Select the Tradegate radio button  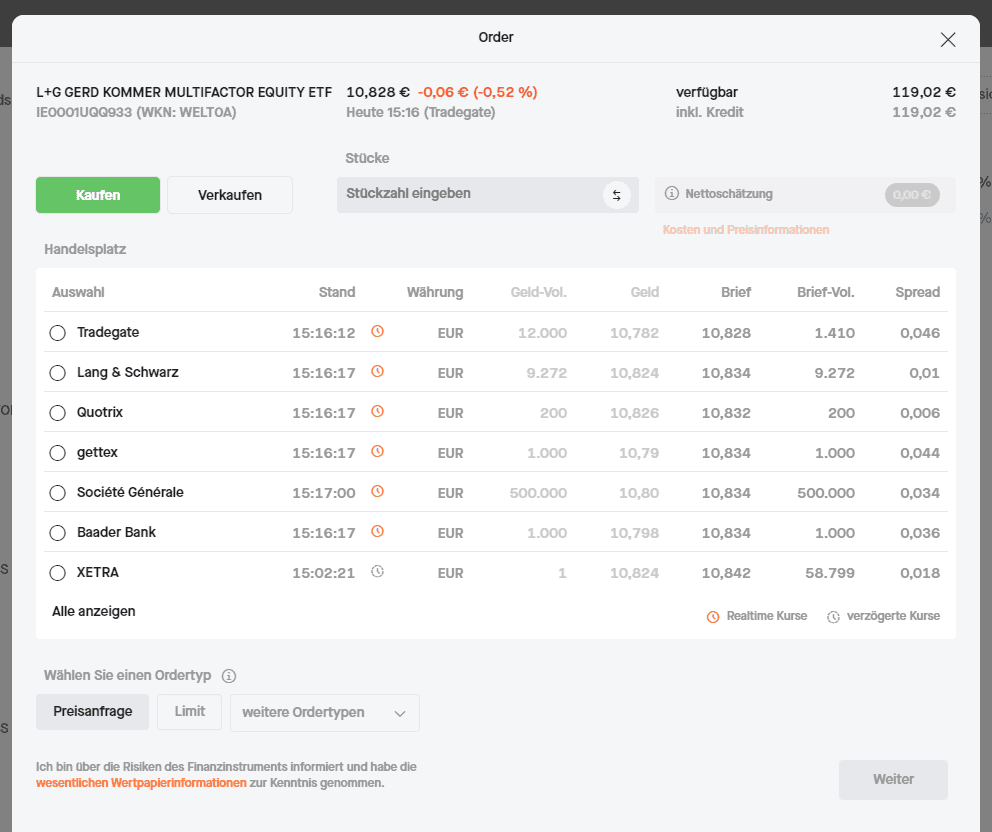[x=58, y=333]
